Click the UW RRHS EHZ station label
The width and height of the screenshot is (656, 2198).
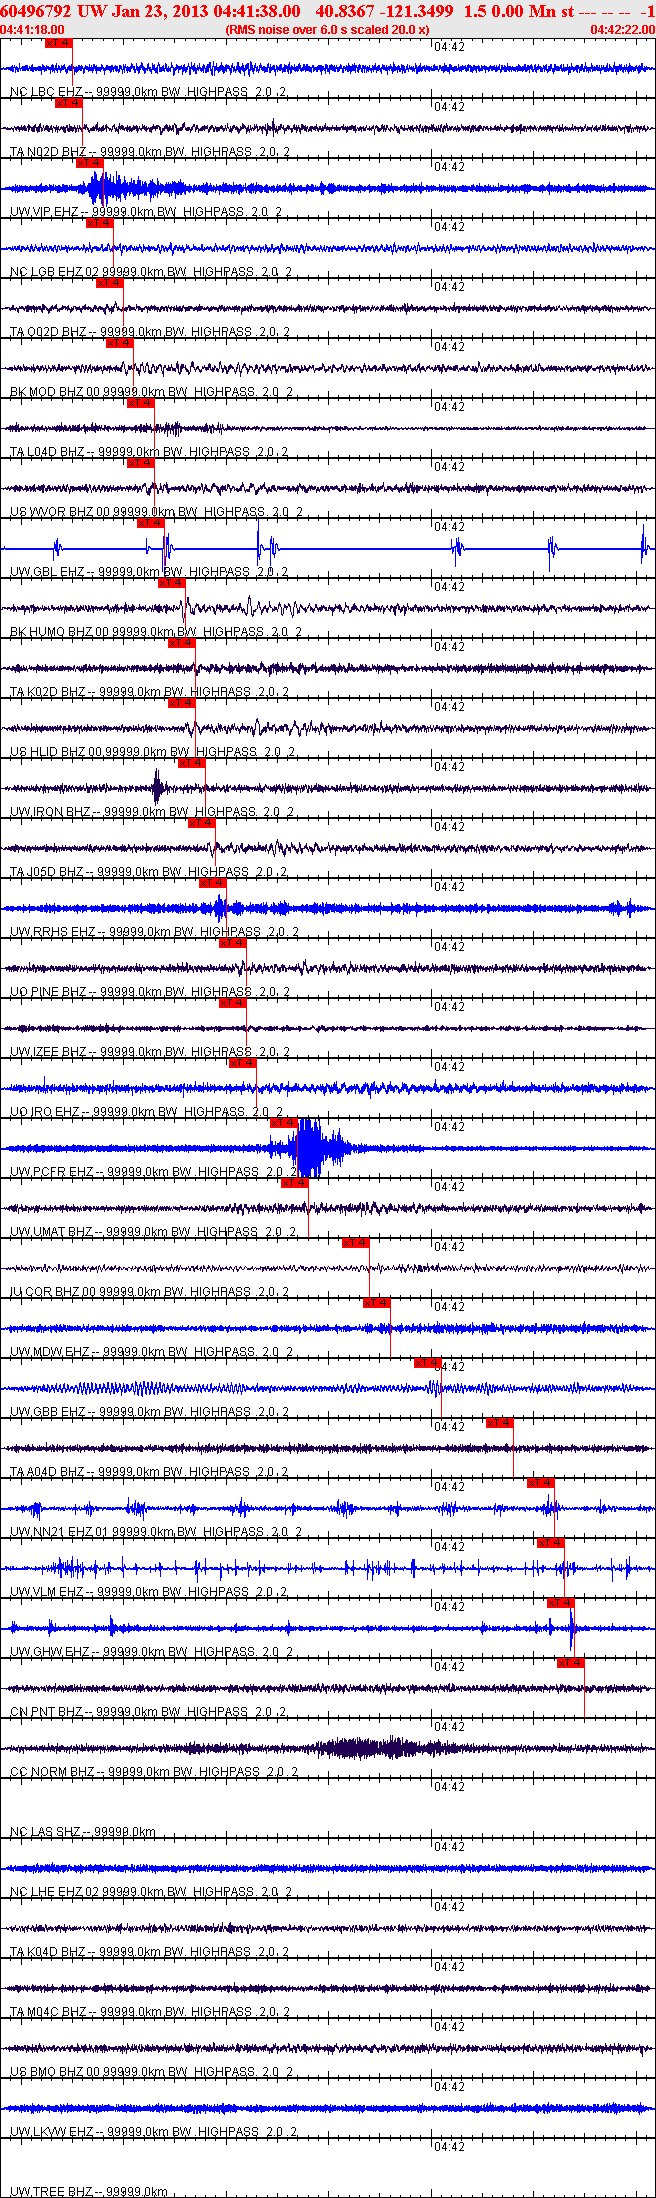tap(154, 932)
